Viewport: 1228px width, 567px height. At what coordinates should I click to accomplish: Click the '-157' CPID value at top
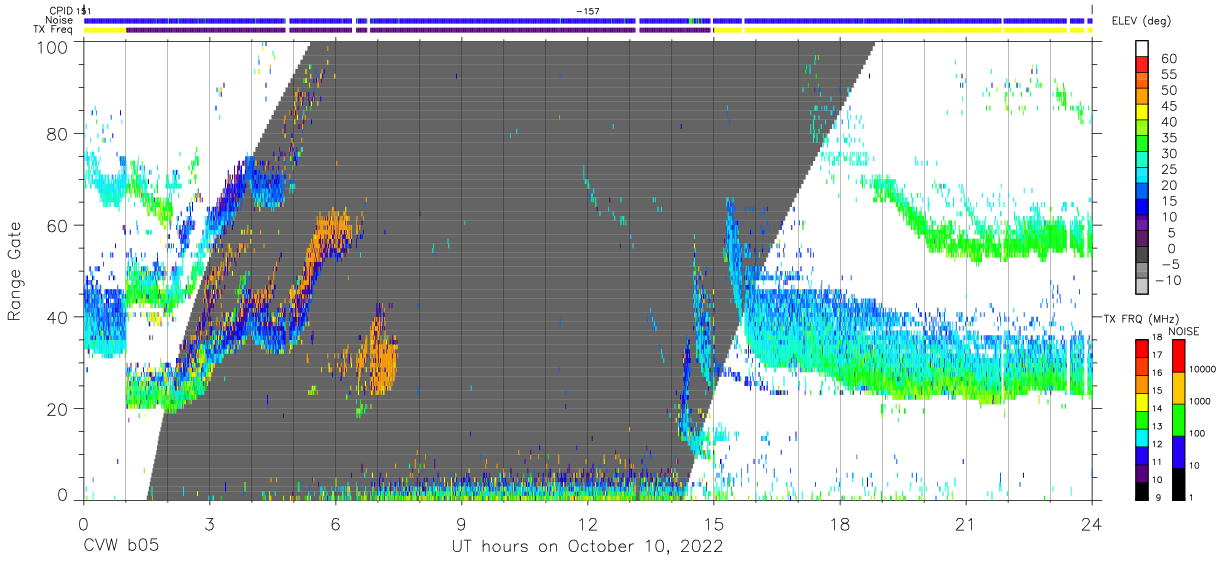coord(587,10)
